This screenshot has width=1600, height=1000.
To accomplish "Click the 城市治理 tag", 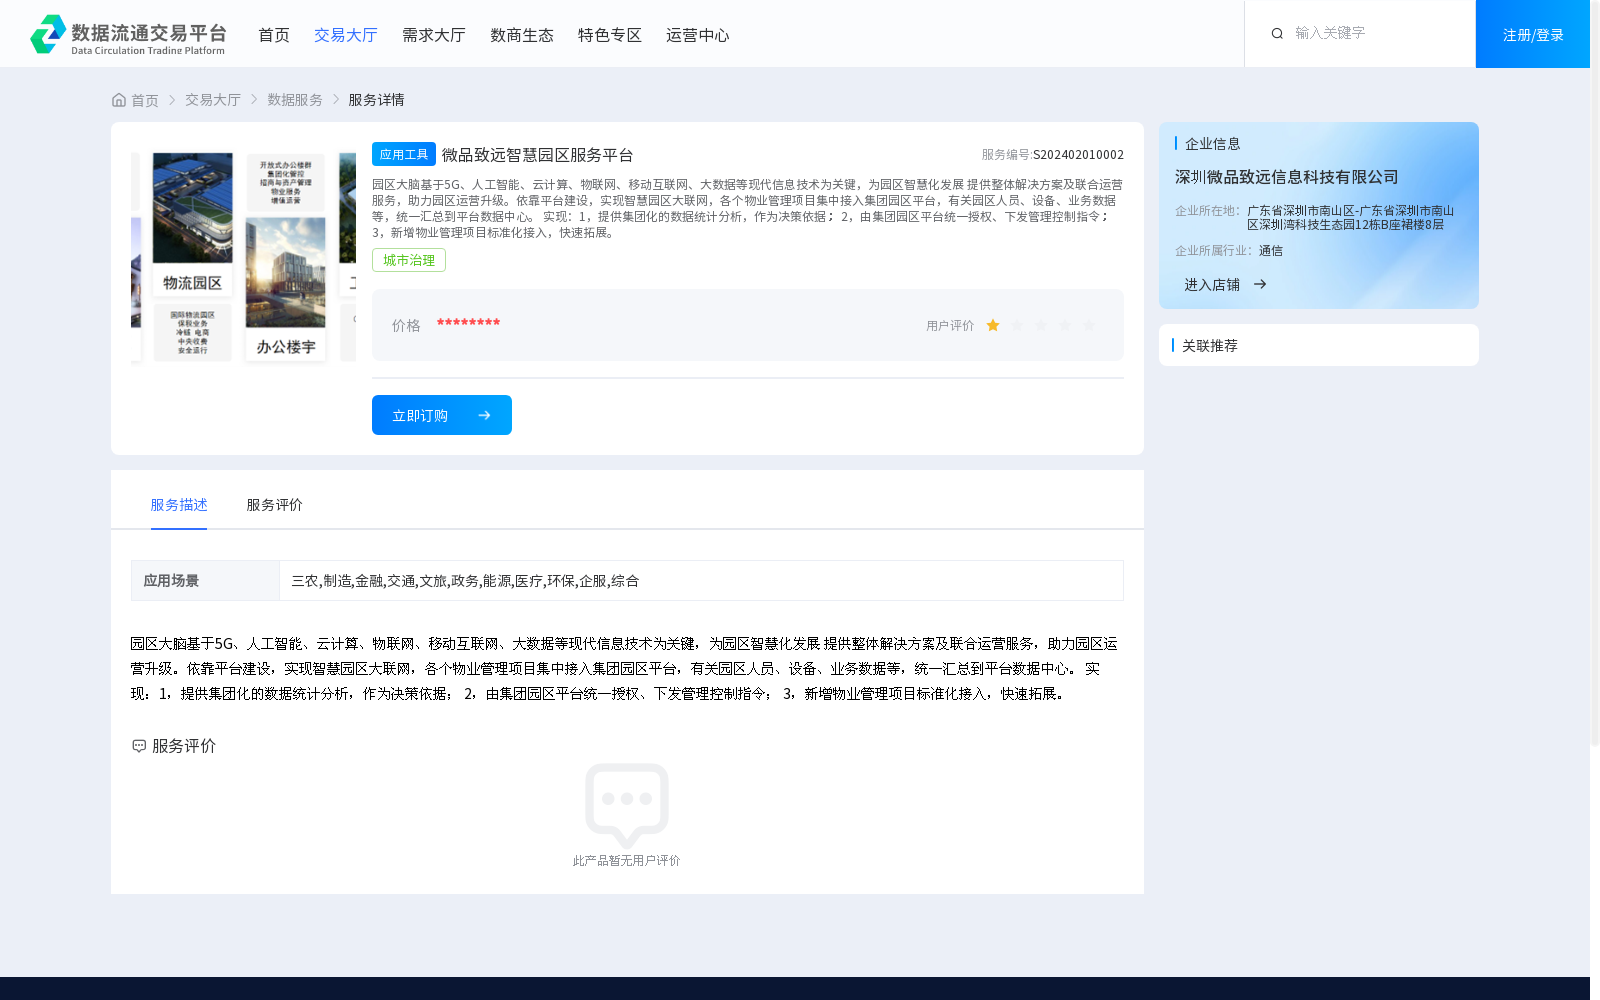I will (409, 260).
